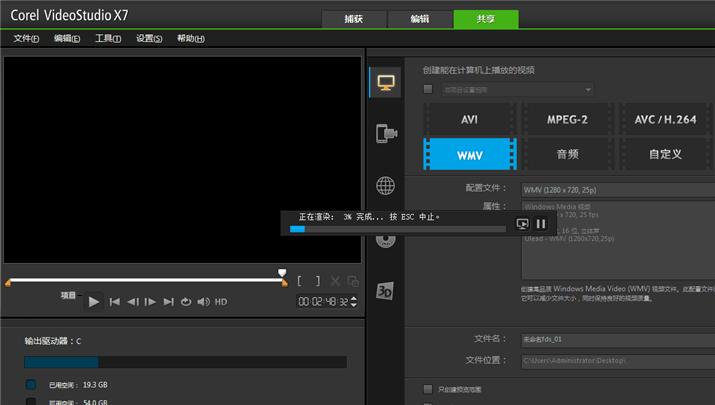The width and height of the screenshot is (715, 405).
Task: Select the 3D movie output icon
Action: click(385, 291)
